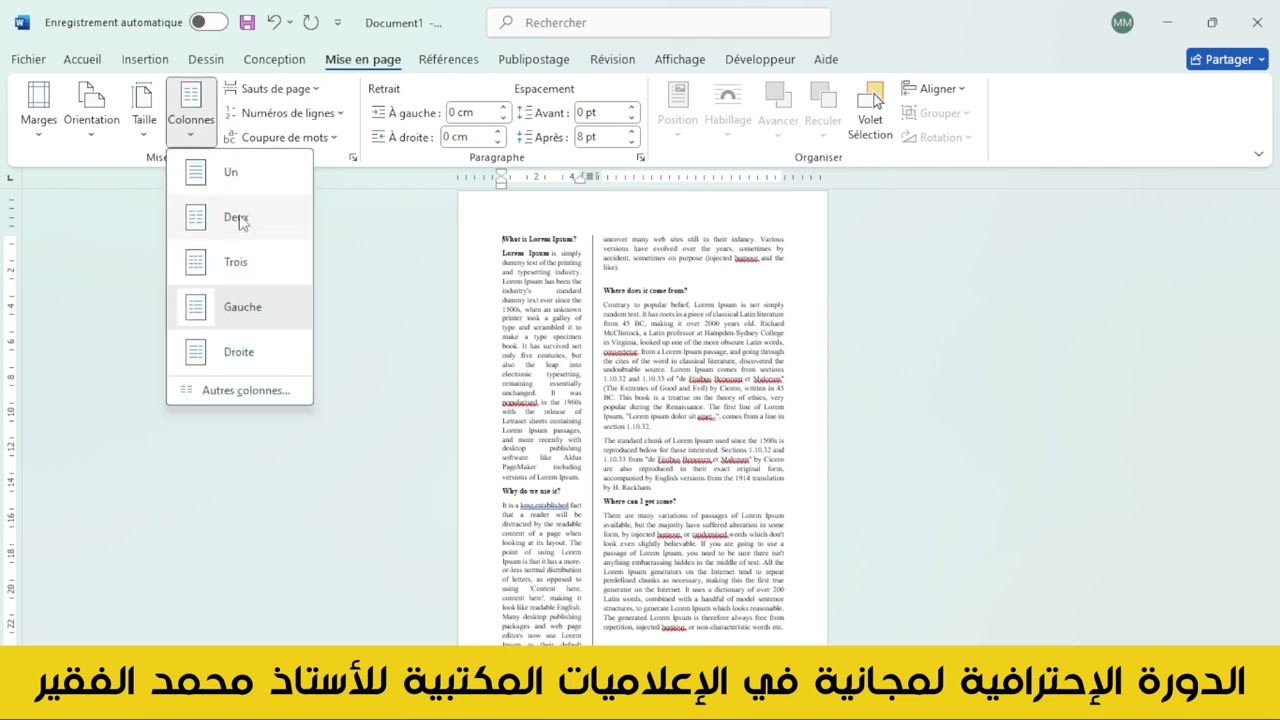
Task: Expand the Aligner dropdown
Action: pyautogui.click(x=933, y=89)
